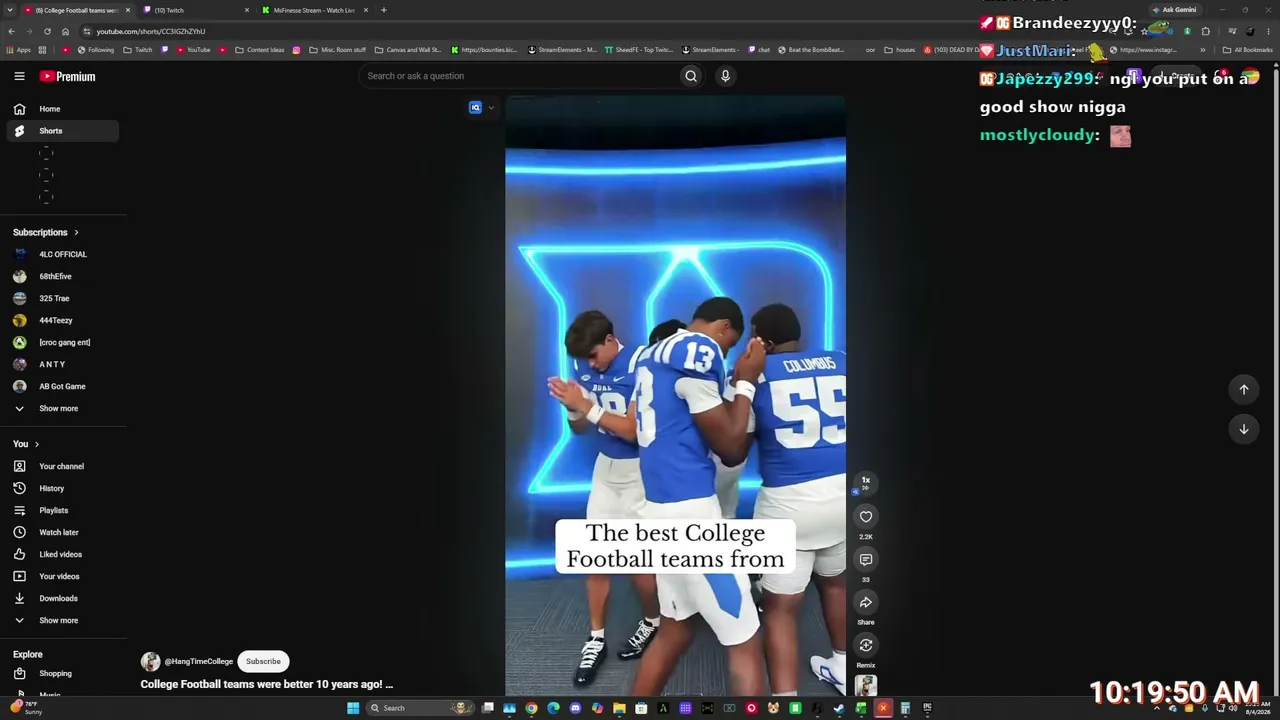This screenshot has height=720, width=1280.
Task: Switch to the (10) Twitch tab
Action: (x=195, y=10)
